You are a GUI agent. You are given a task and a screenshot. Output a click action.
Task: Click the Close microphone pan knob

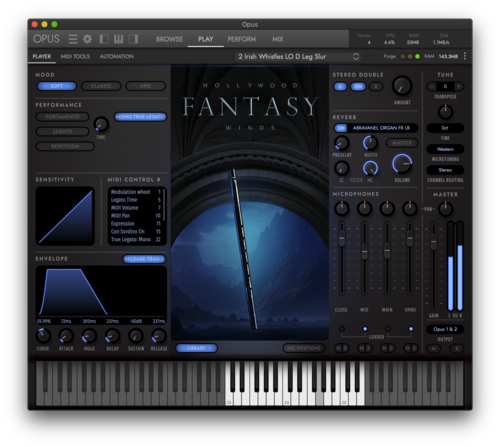click(342, 208)
